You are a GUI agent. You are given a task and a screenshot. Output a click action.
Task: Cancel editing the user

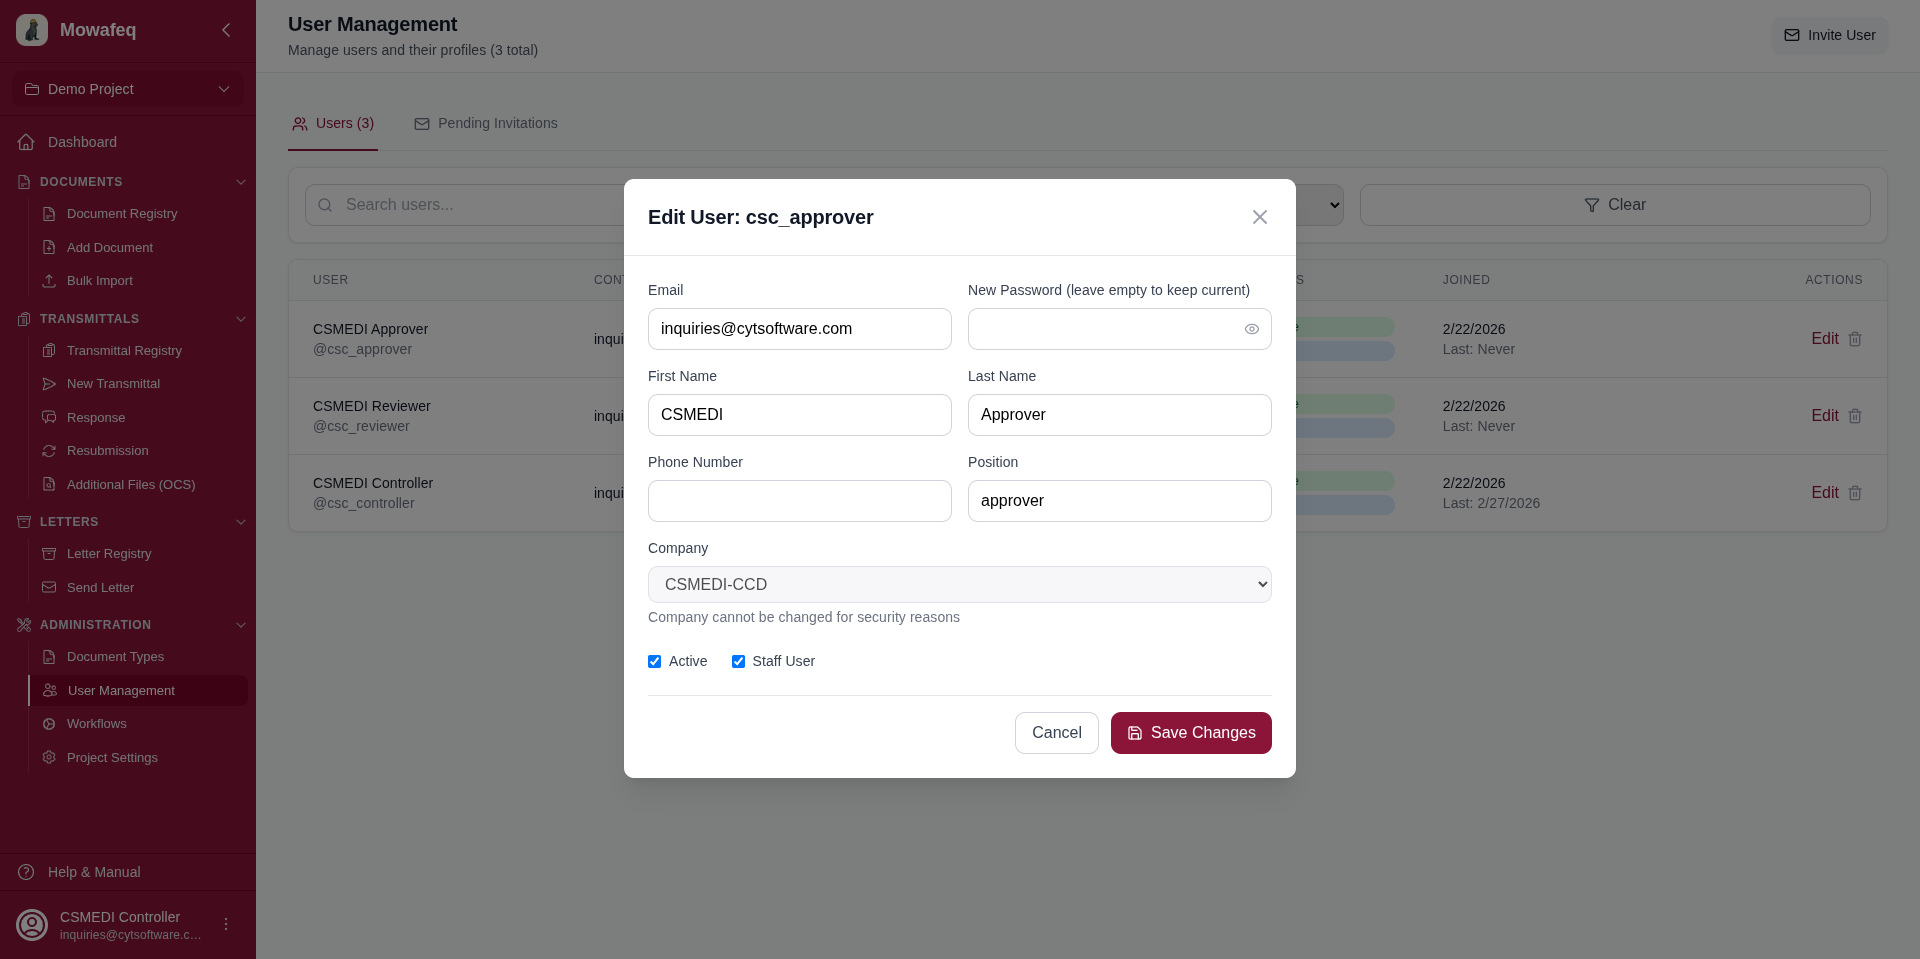(1056, 732)
